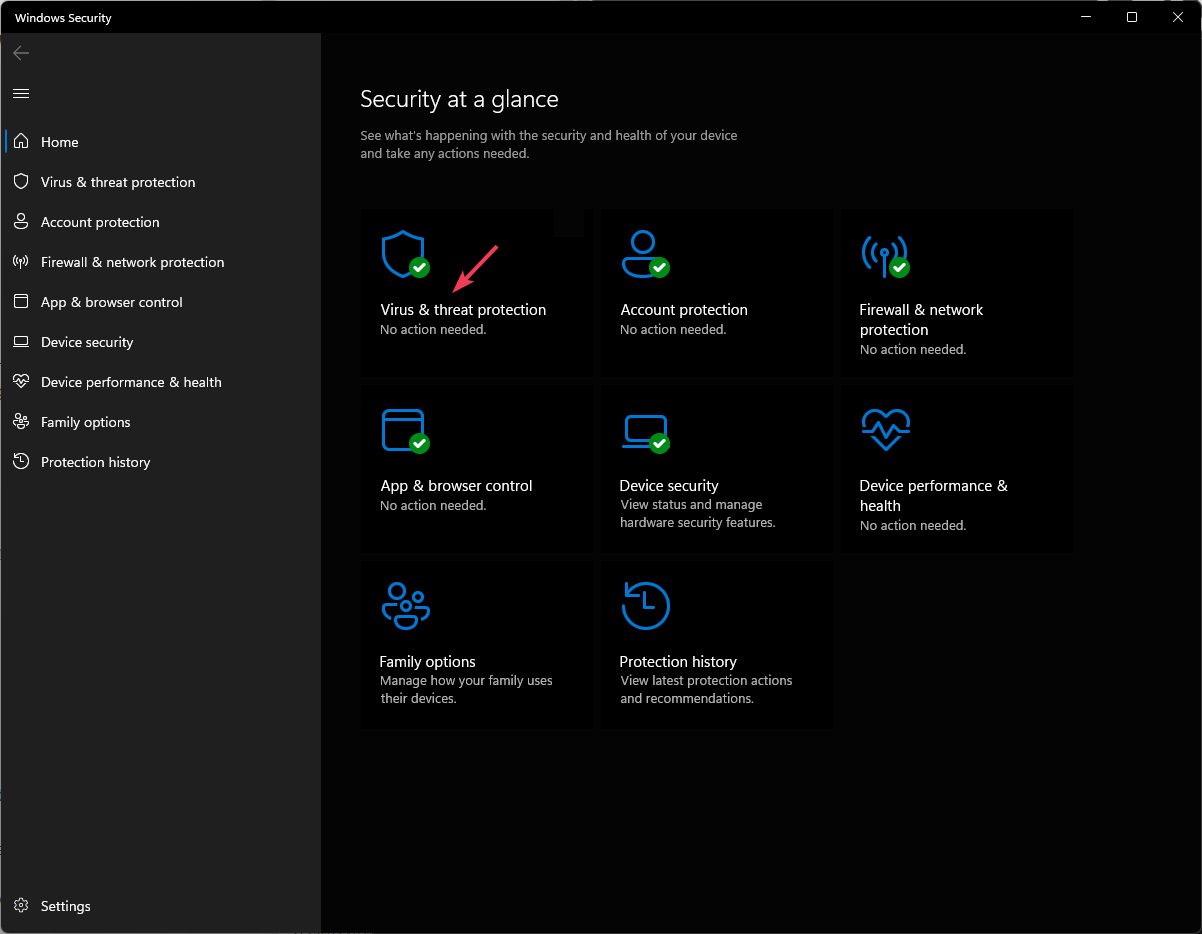
Task: Click the Account protection person icon
Action: pyautogui.click(x=645, y=254)
